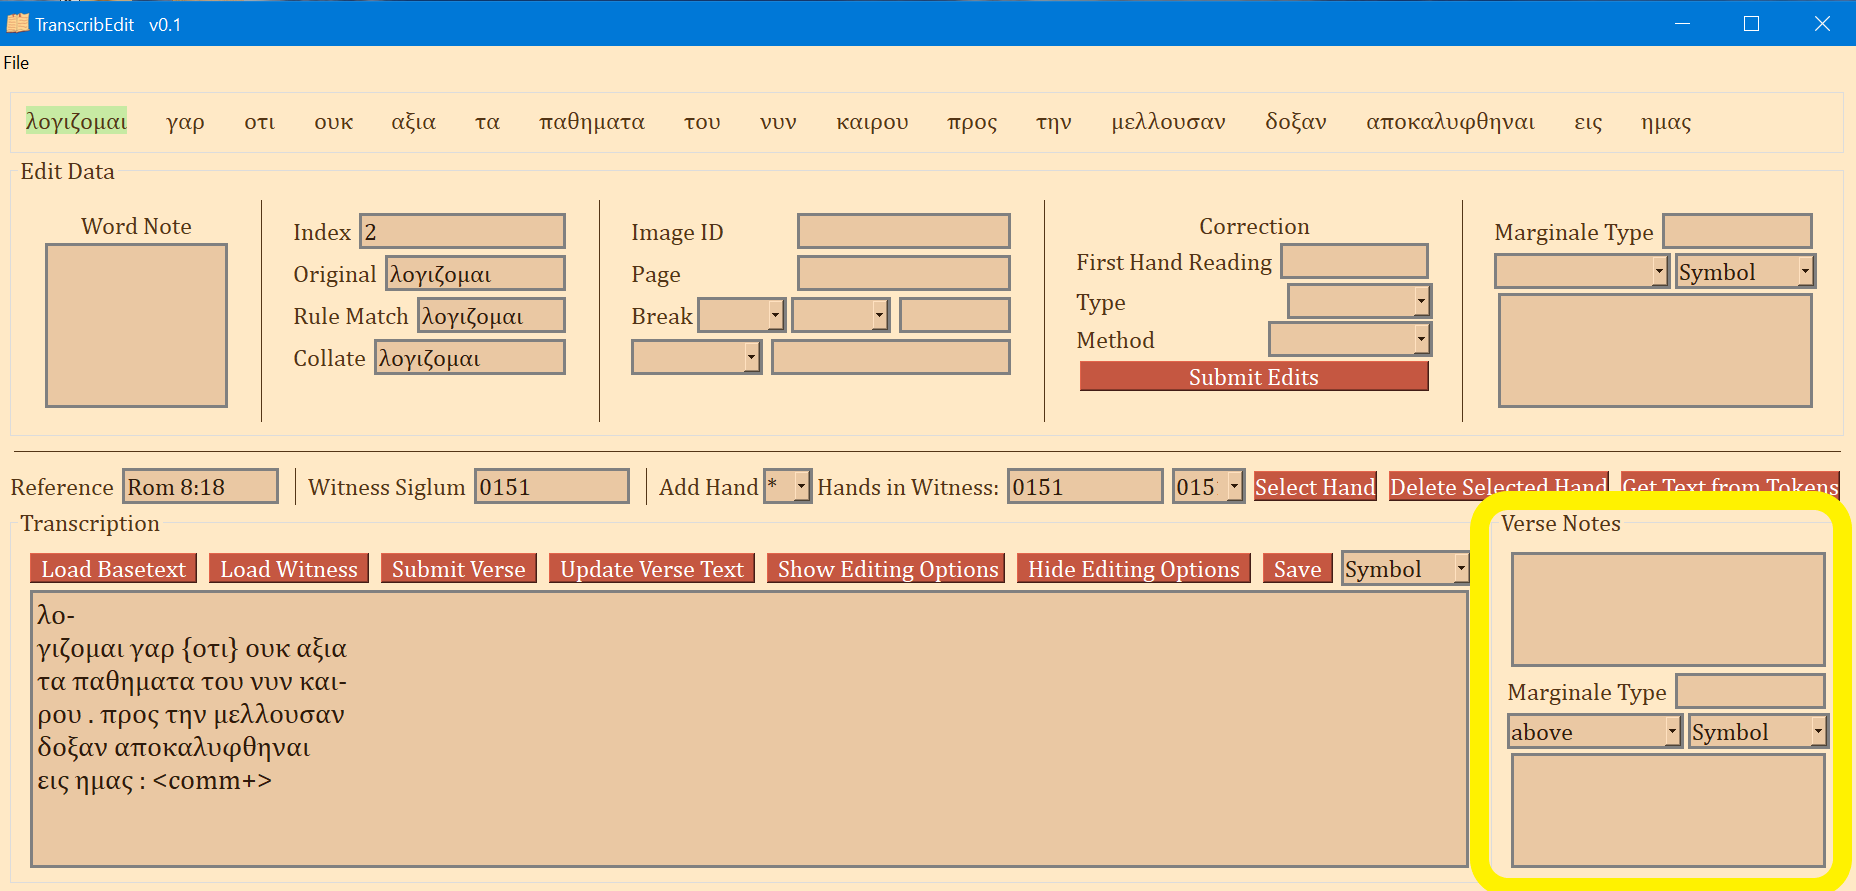This screenshot has width=1856, height=891.
Task: Click the Image ID field
Action: pyautogui.click(x=903, y=231)
